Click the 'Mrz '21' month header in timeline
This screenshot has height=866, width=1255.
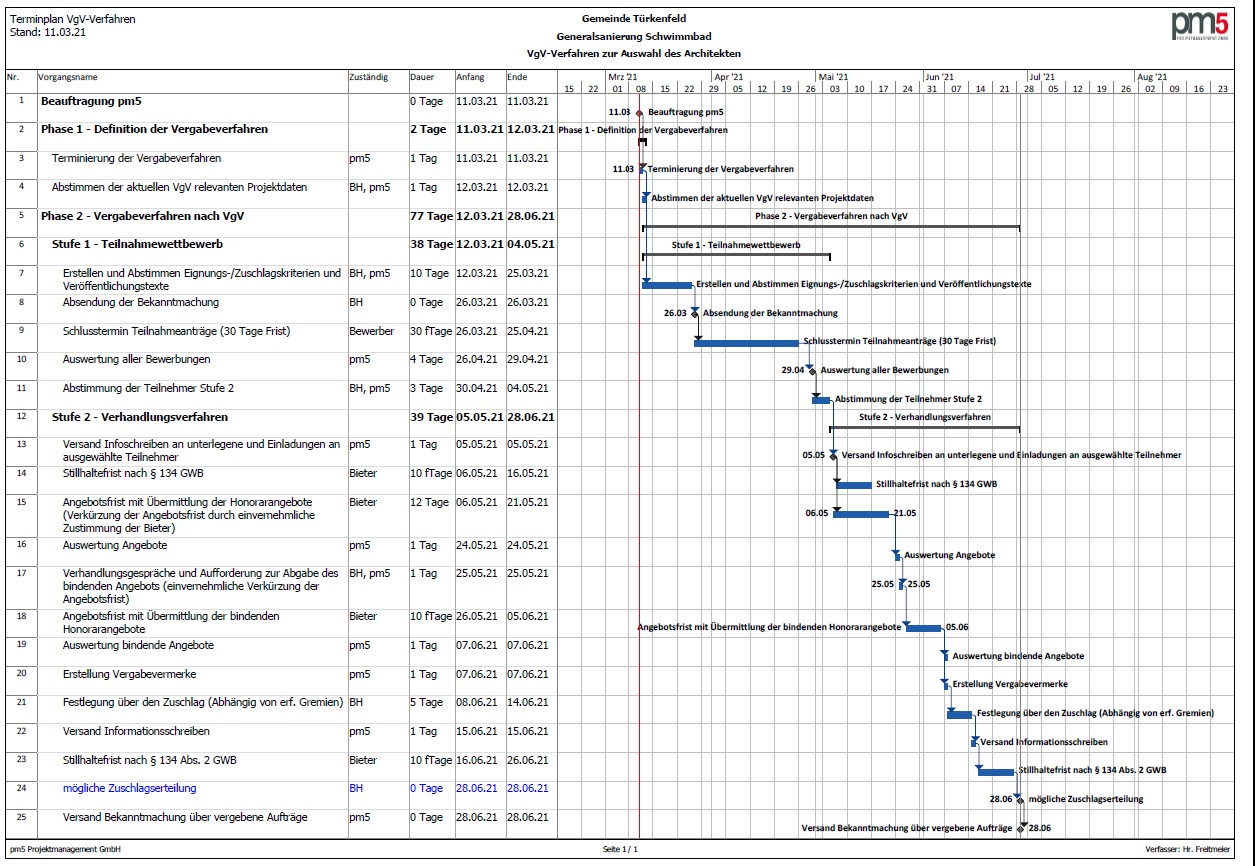(623, 76)
